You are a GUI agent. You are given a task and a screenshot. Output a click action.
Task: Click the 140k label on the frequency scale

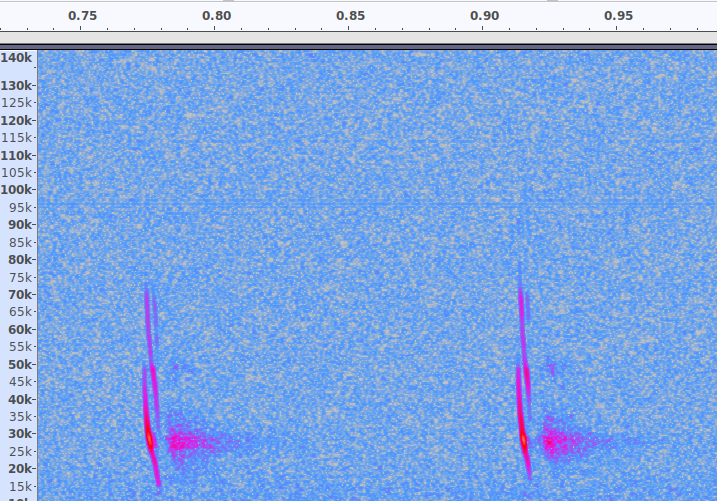coord(17,59)
